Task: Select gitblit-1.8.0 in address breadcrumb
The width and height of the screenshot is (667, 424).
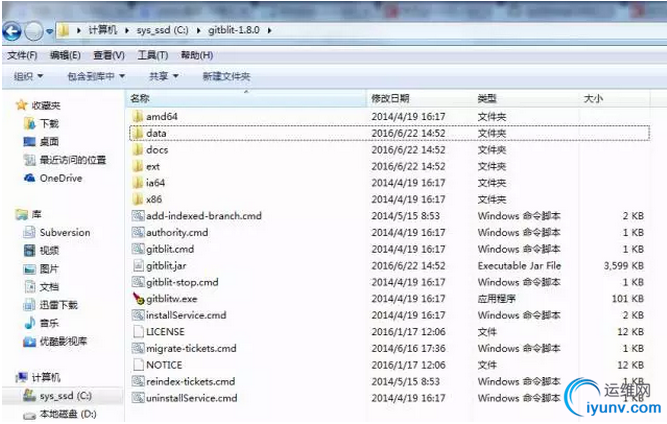Action: (x=234, y=30)
